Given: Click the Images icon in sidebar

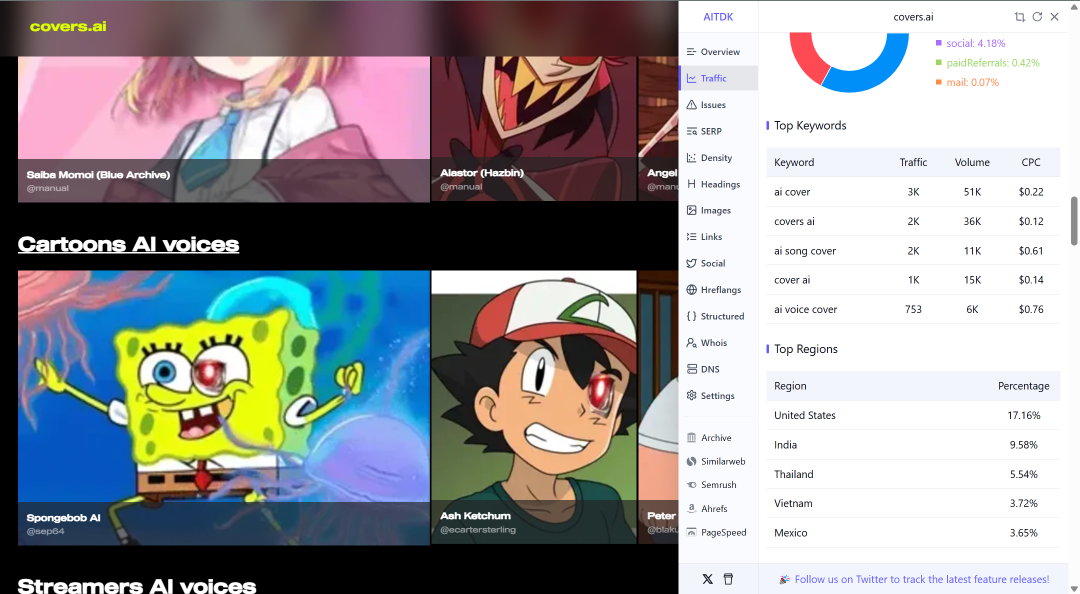Looking at the screenshot, I should [692, 210].
